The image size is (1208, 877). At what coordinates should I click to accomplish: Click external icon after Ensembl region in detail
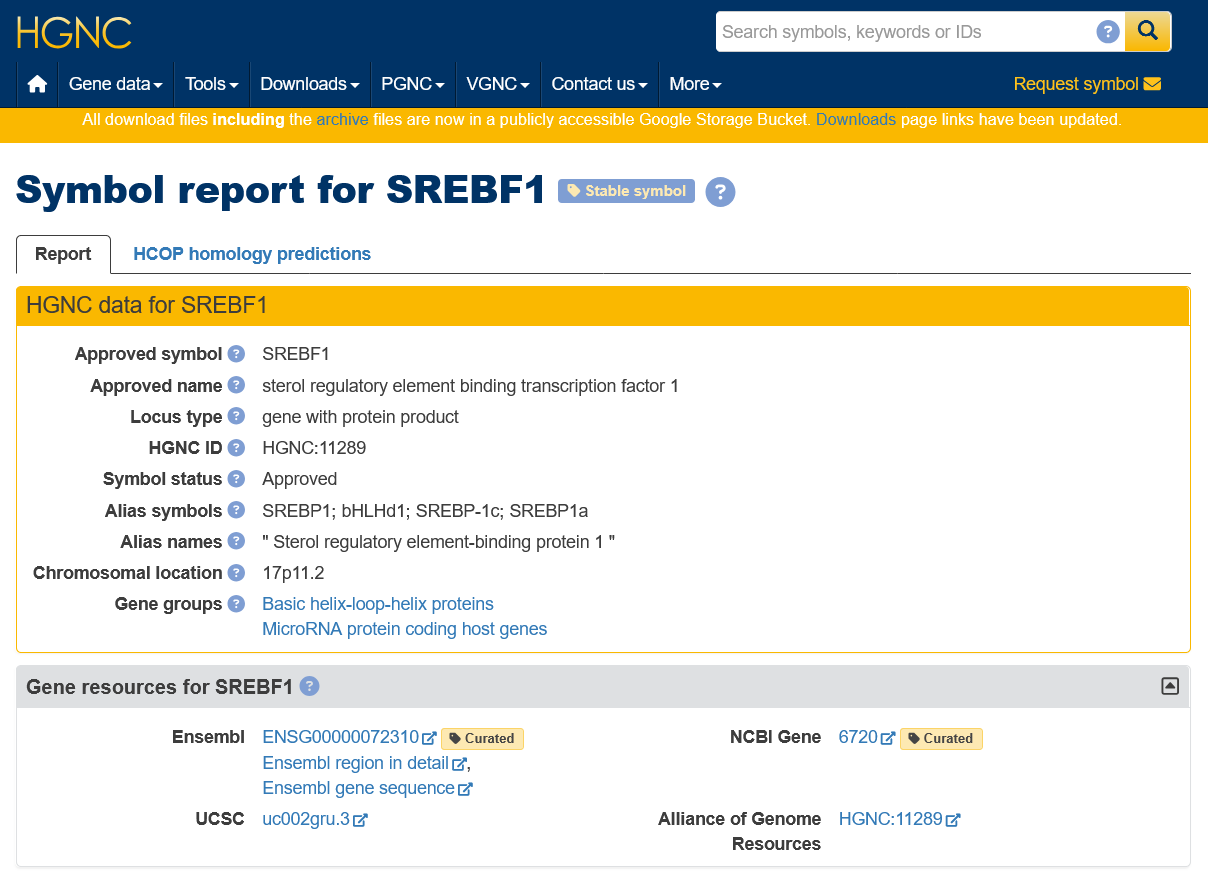click(x=459, y=764)
